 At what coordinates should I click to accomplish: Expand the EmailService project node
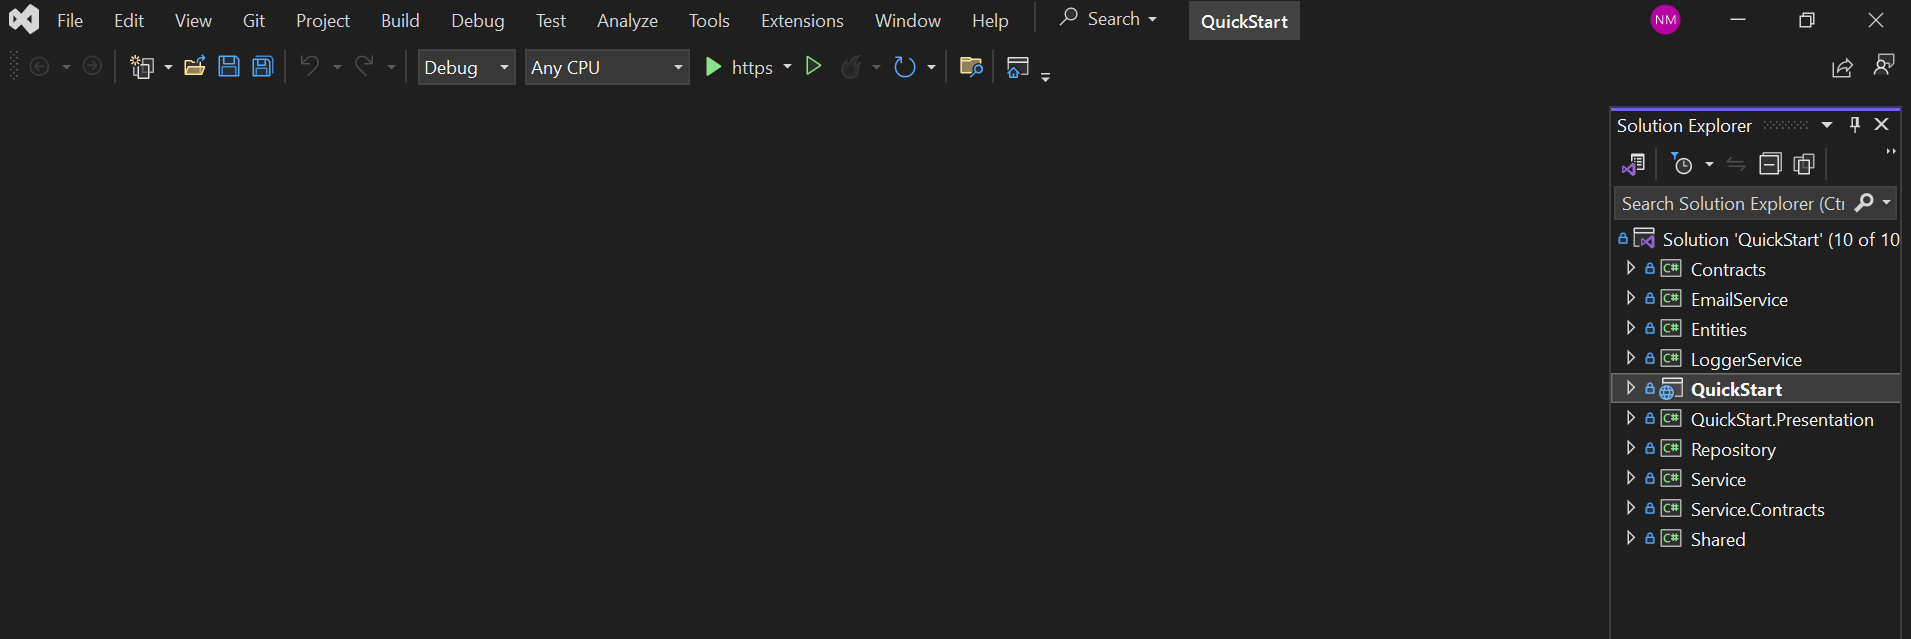(1630, 298)
